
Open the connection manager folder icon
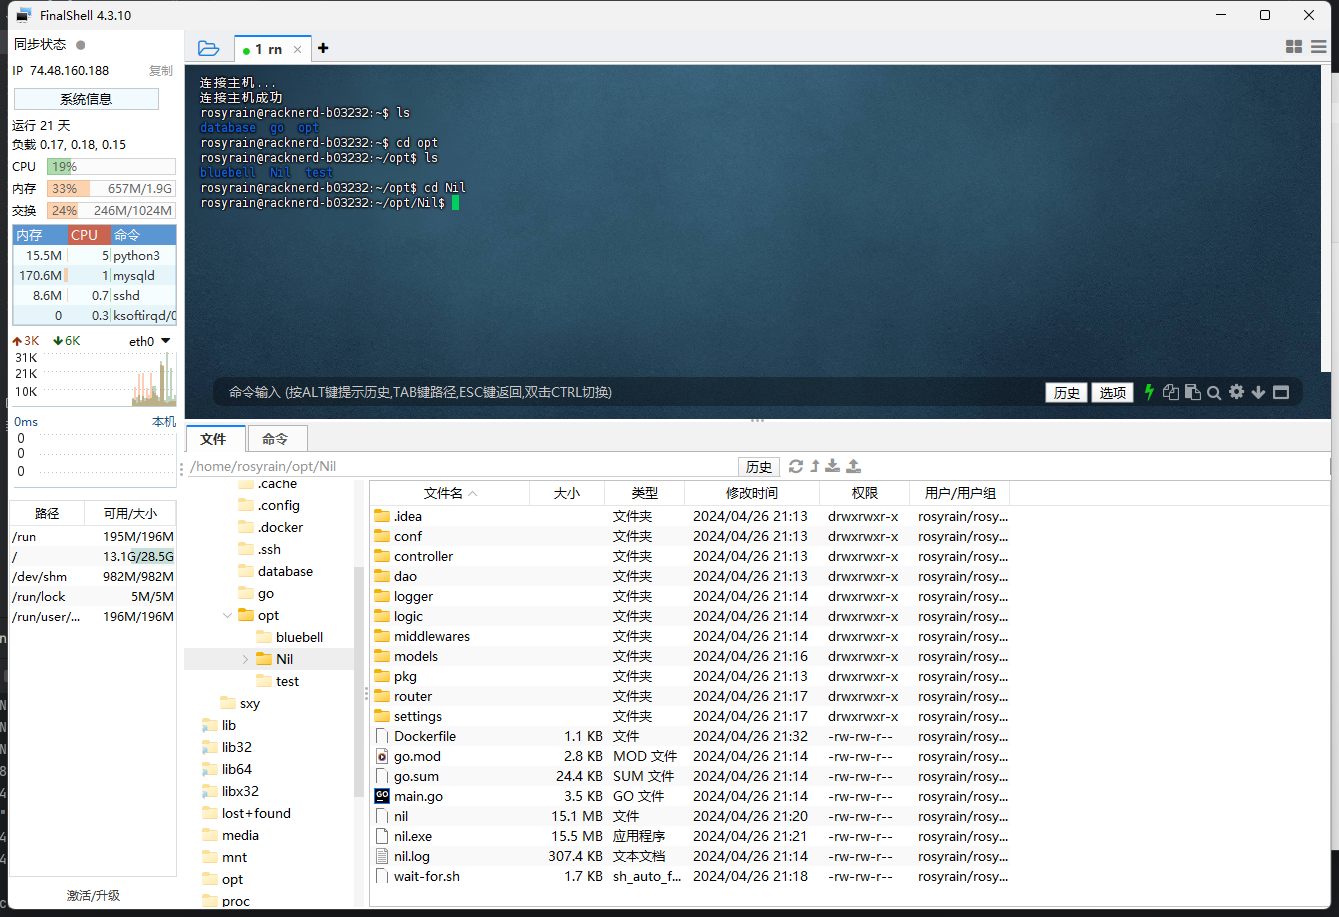pos(208,48)
